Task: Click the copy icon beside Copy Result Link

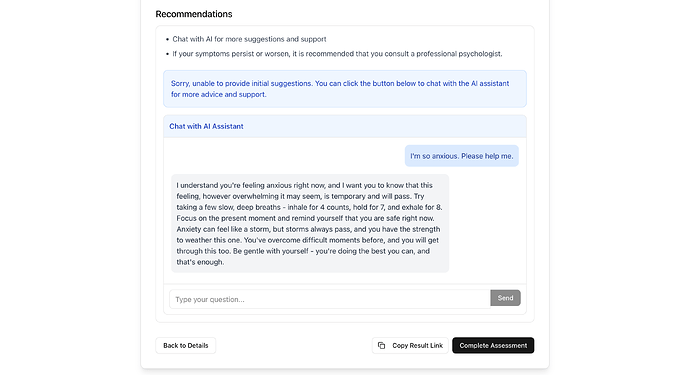Action: (x=382, y=346)
